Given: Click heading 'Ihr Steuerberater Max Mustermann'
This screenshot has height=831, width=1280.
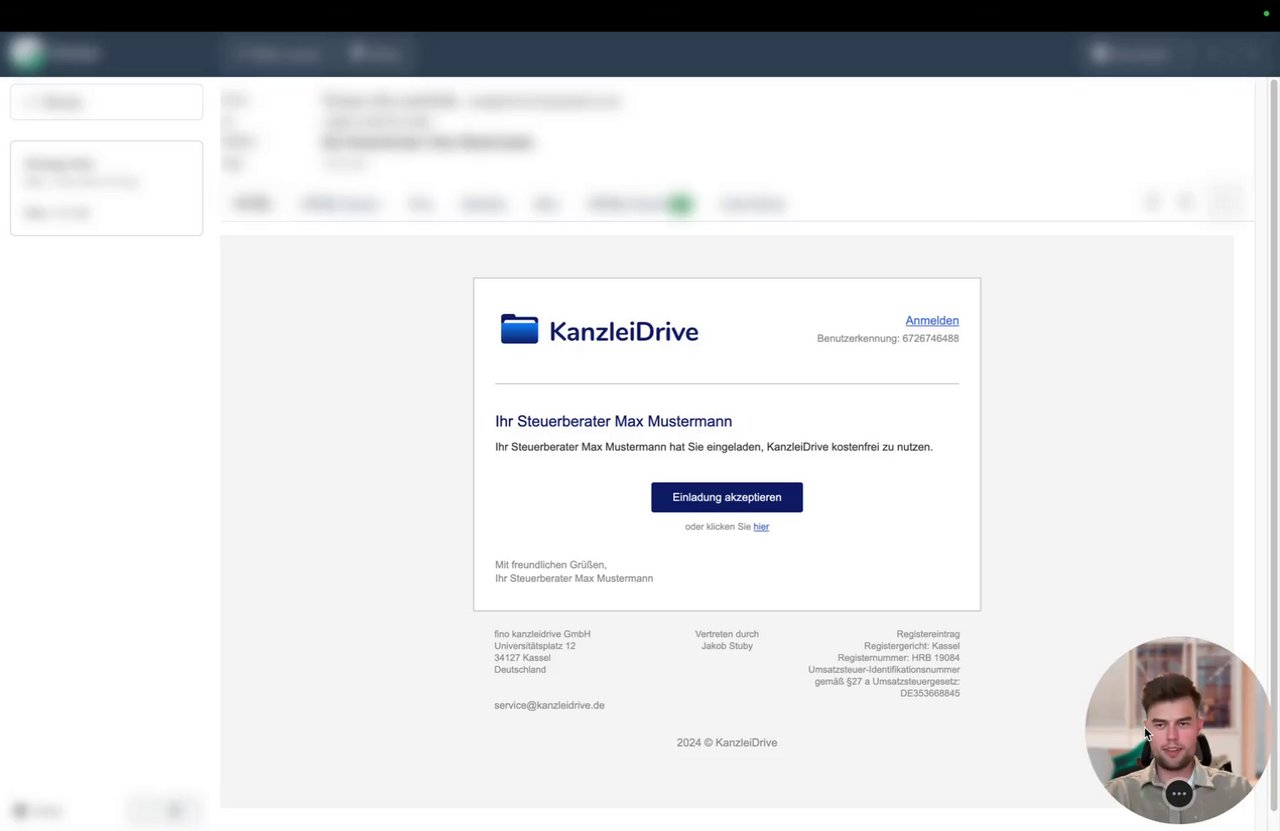Looking at the screenshot, I should pyautogui.click(x=613, y=422).
